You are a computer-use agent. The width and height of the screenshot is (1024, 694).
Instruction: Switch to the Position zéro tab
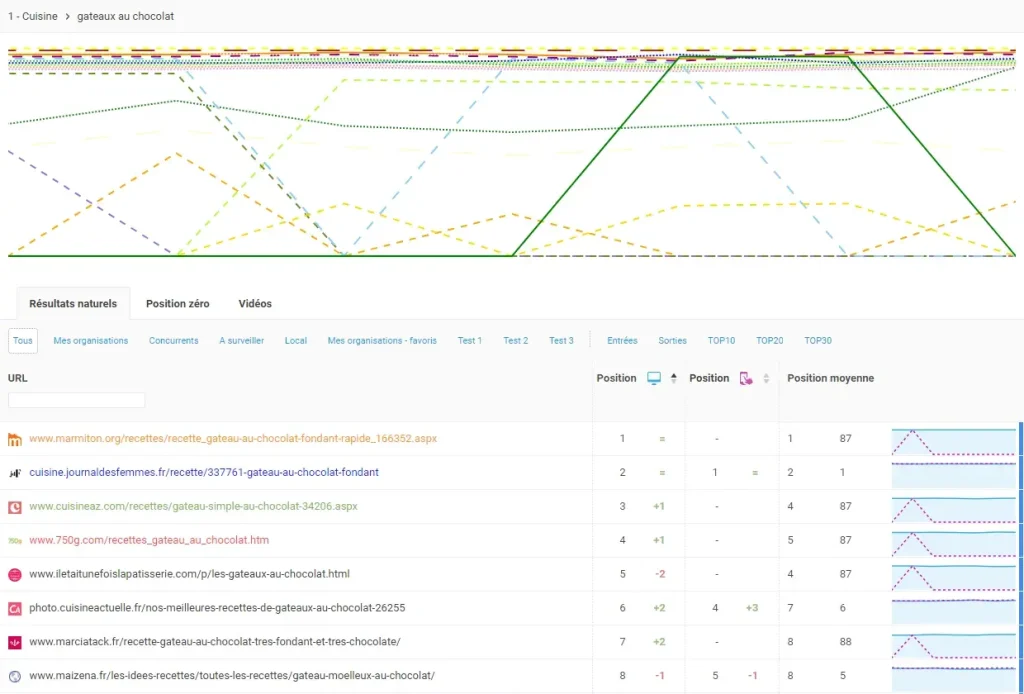pyautogui.click(x=178, y=304)
